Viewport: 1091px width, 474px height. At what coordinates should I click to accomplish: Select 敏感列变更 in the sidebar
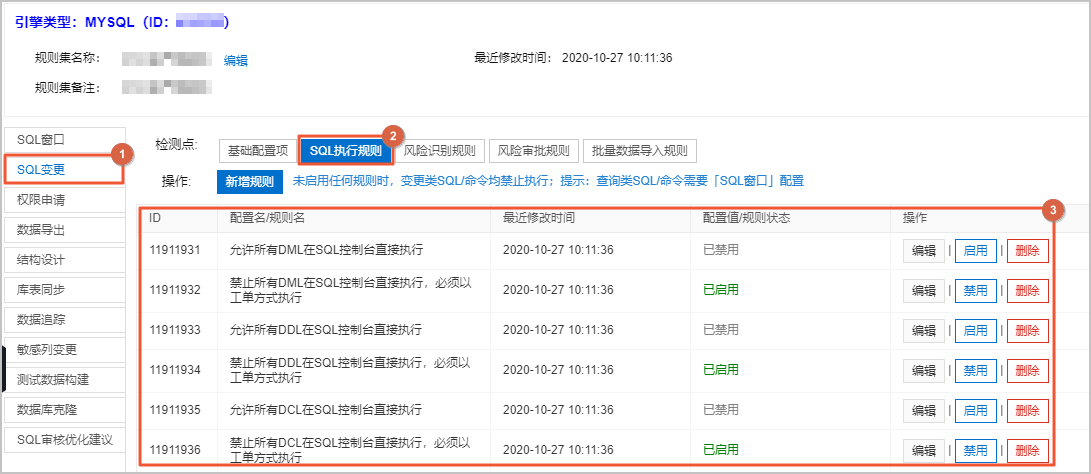tap(65, 349)
